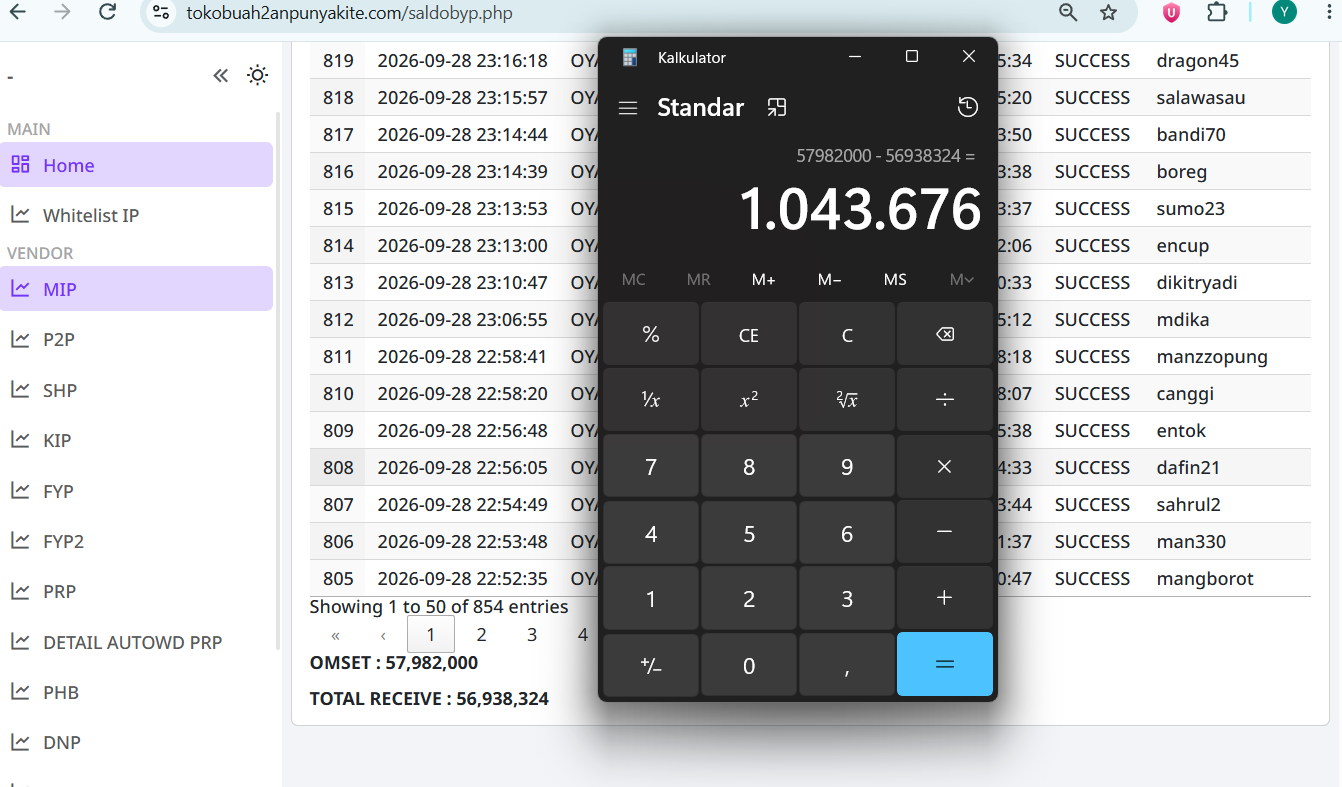Collapse the sidebar with double-chevron icon
Viewport: 1342px width, 787px height.
coord(221,75)
